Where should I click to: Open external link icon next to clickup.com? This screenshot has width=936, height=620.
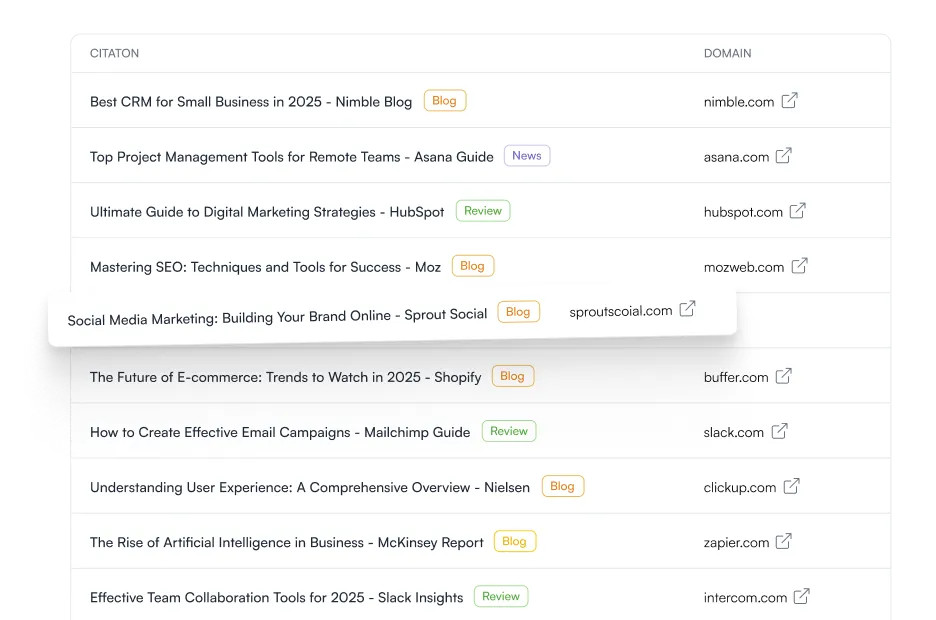(x=791, y=486)
